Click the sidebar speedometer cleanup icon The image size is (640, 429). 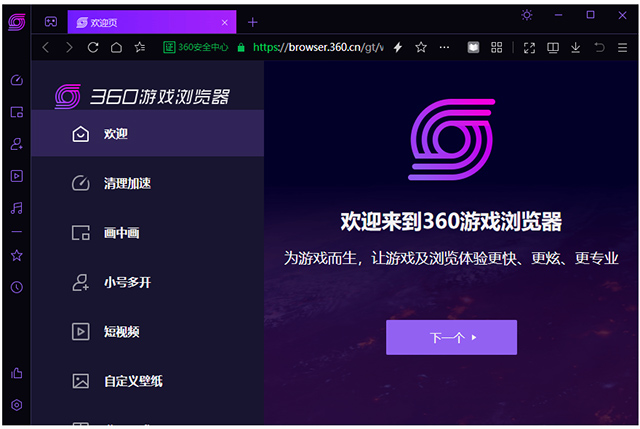[x=17, y=80]
